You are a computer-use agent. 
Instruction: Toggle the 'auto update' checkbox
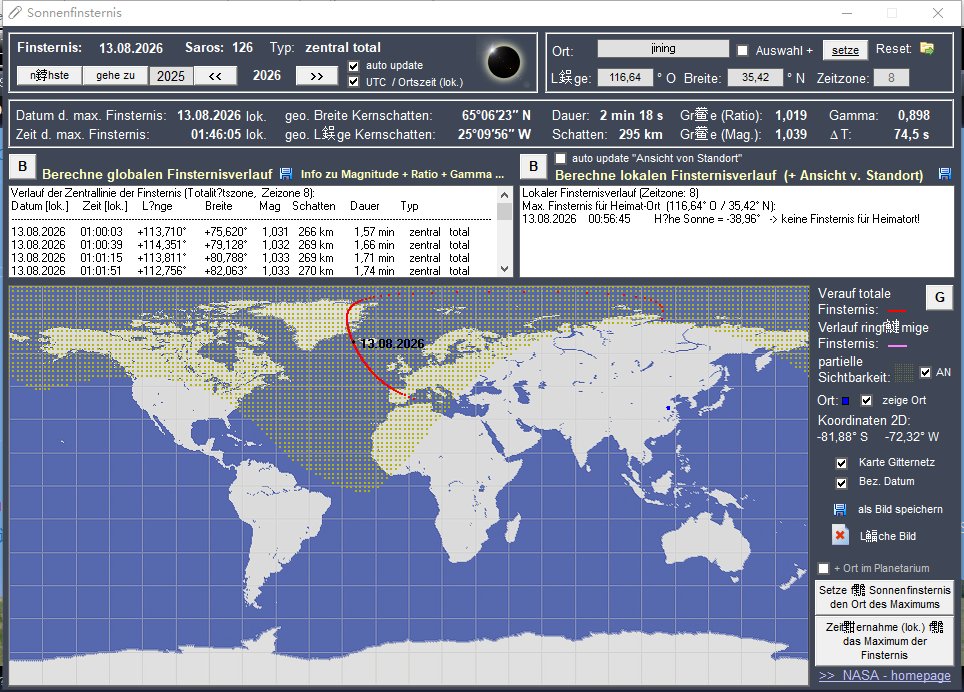[354, 66]
